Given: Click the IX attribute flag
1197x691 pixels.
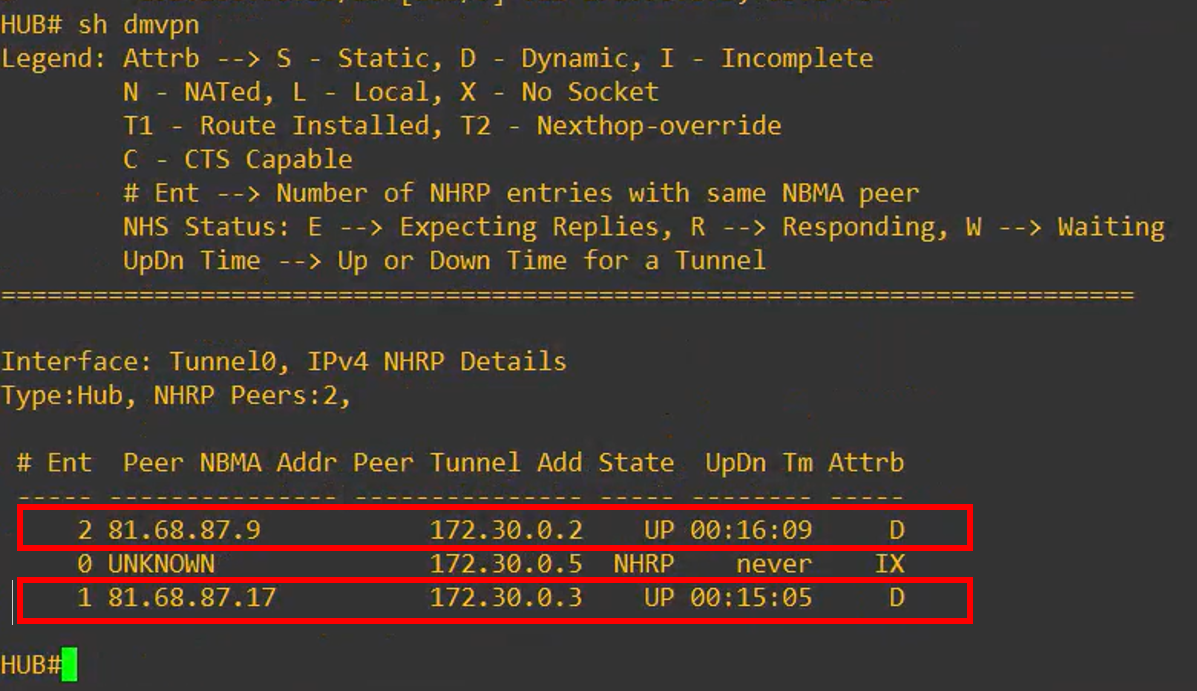Looking at the screenshot, I should click(x=889, y=563).
